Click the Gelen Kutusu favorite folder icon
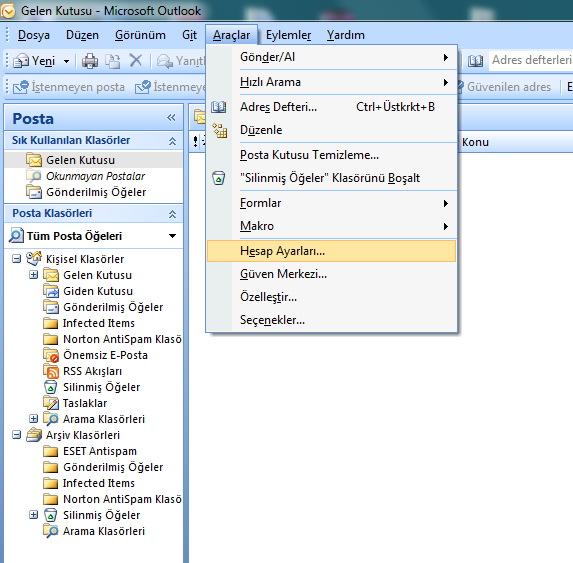 click(x=34, y=160)
